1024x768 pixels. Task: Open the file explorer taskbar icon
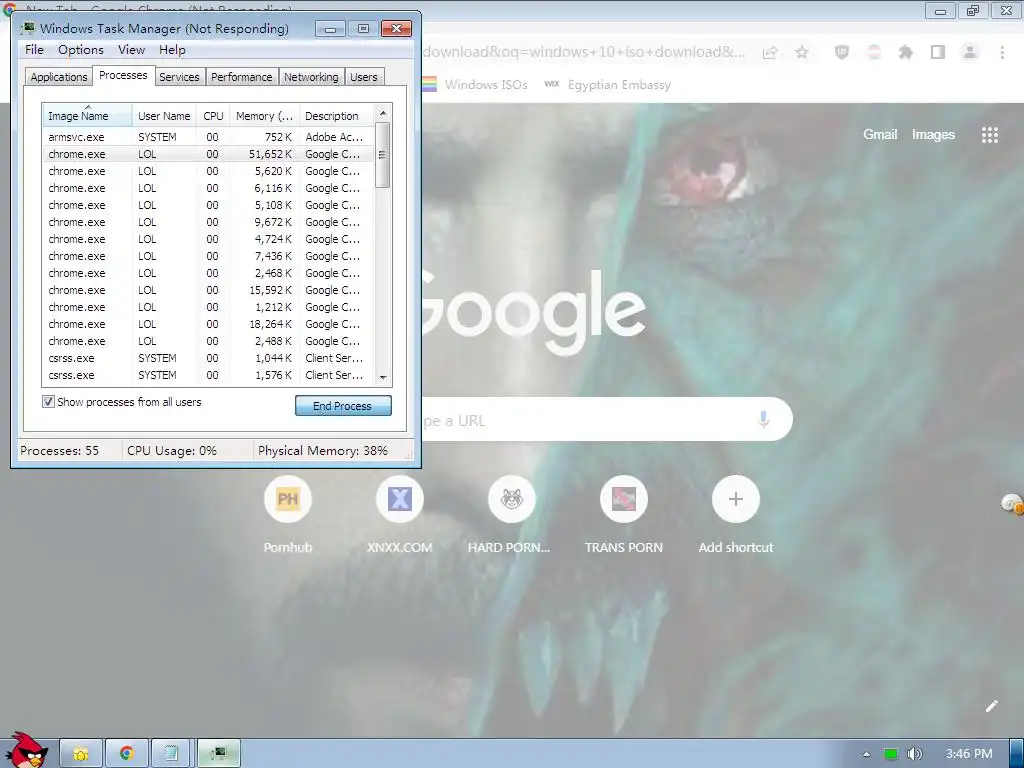pyautogui.click(x=81, y=754)
